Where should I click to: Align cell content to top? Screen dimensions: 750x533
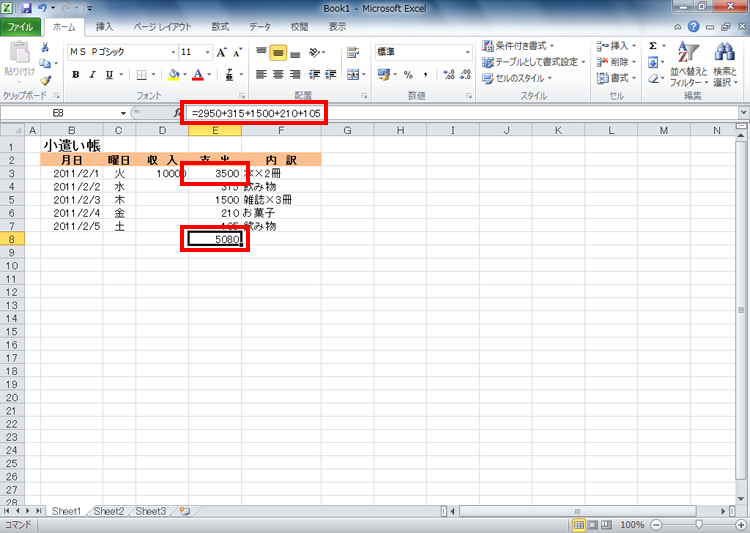pyautogui.click(x=261, y=52)
